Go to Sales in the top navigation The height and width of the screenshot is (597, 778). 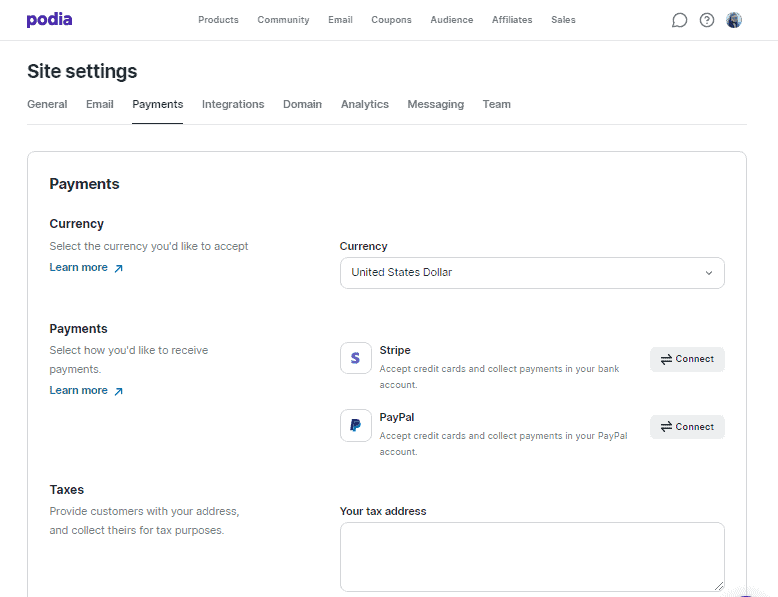(563, 20)
